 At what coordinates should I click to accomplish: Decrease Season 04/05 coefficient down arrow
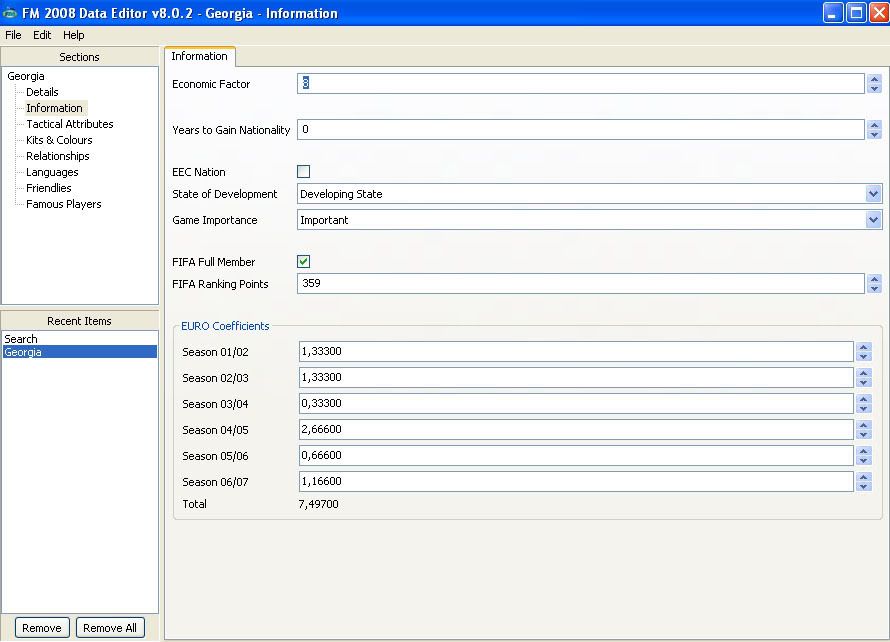tap(863, 435)
